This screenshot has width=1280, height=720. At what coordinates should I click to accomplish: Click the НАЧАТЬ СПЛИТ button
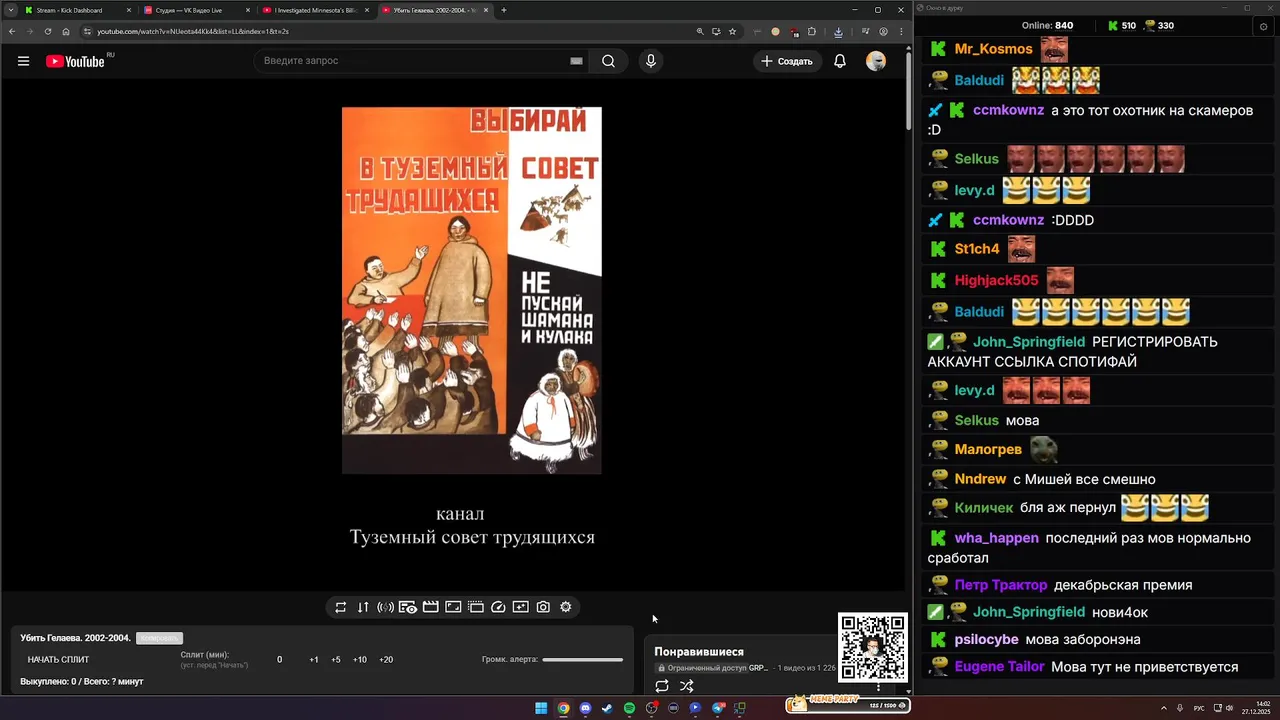click(x=58, y=660)
